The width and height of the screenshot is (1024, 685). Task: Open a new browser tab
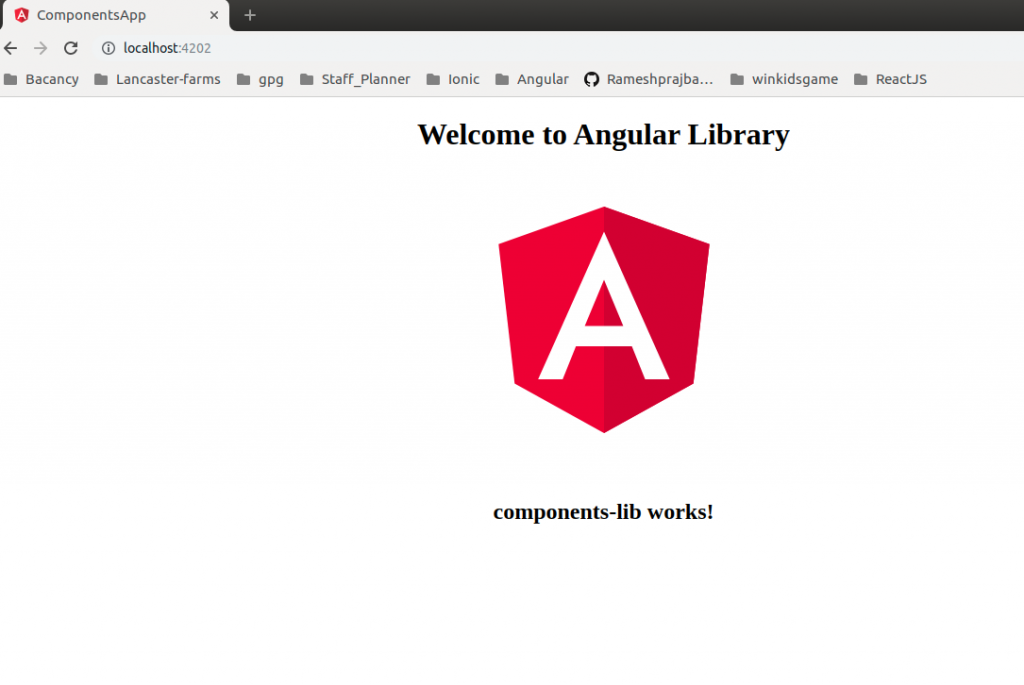pyautogui.click(x=248, y=15)
